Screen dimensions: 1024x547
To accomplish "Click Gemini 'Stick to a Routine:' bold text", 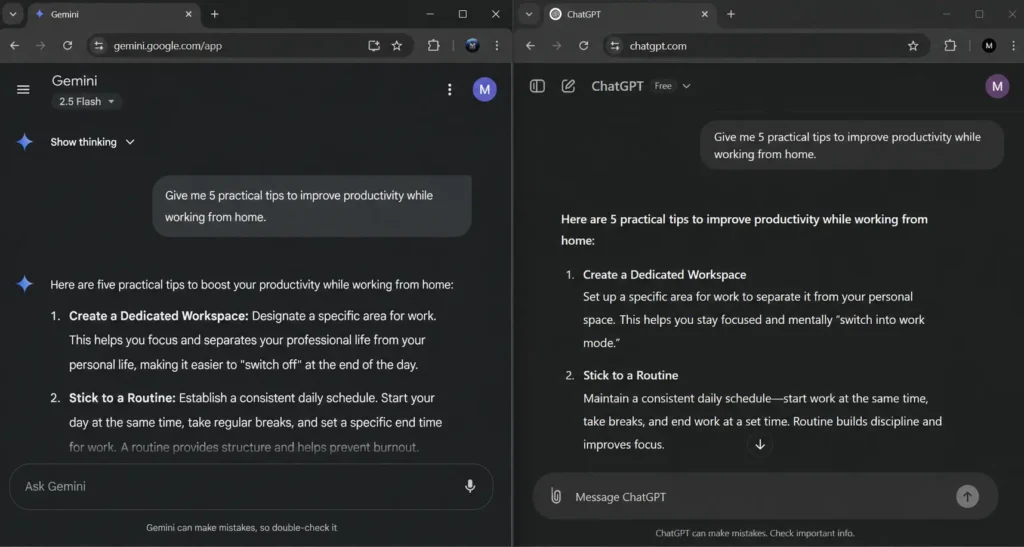I will (x=122, y=398).
